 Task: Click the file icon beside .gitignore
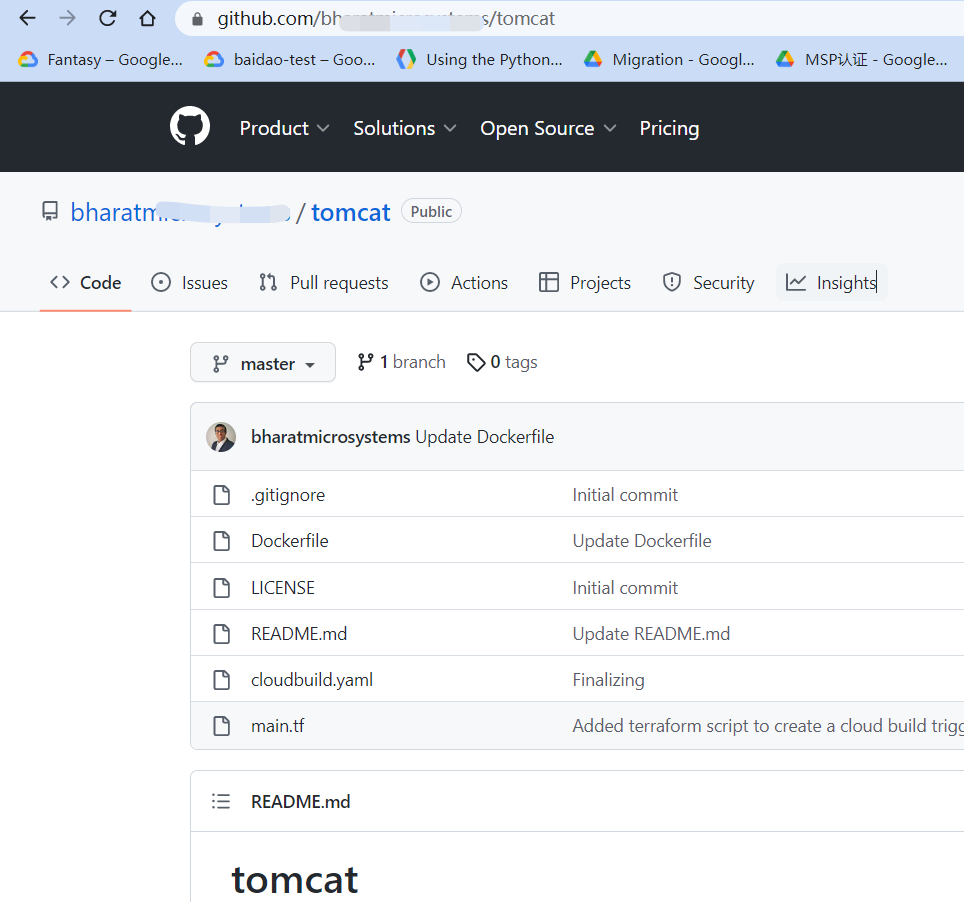[221, 494]
